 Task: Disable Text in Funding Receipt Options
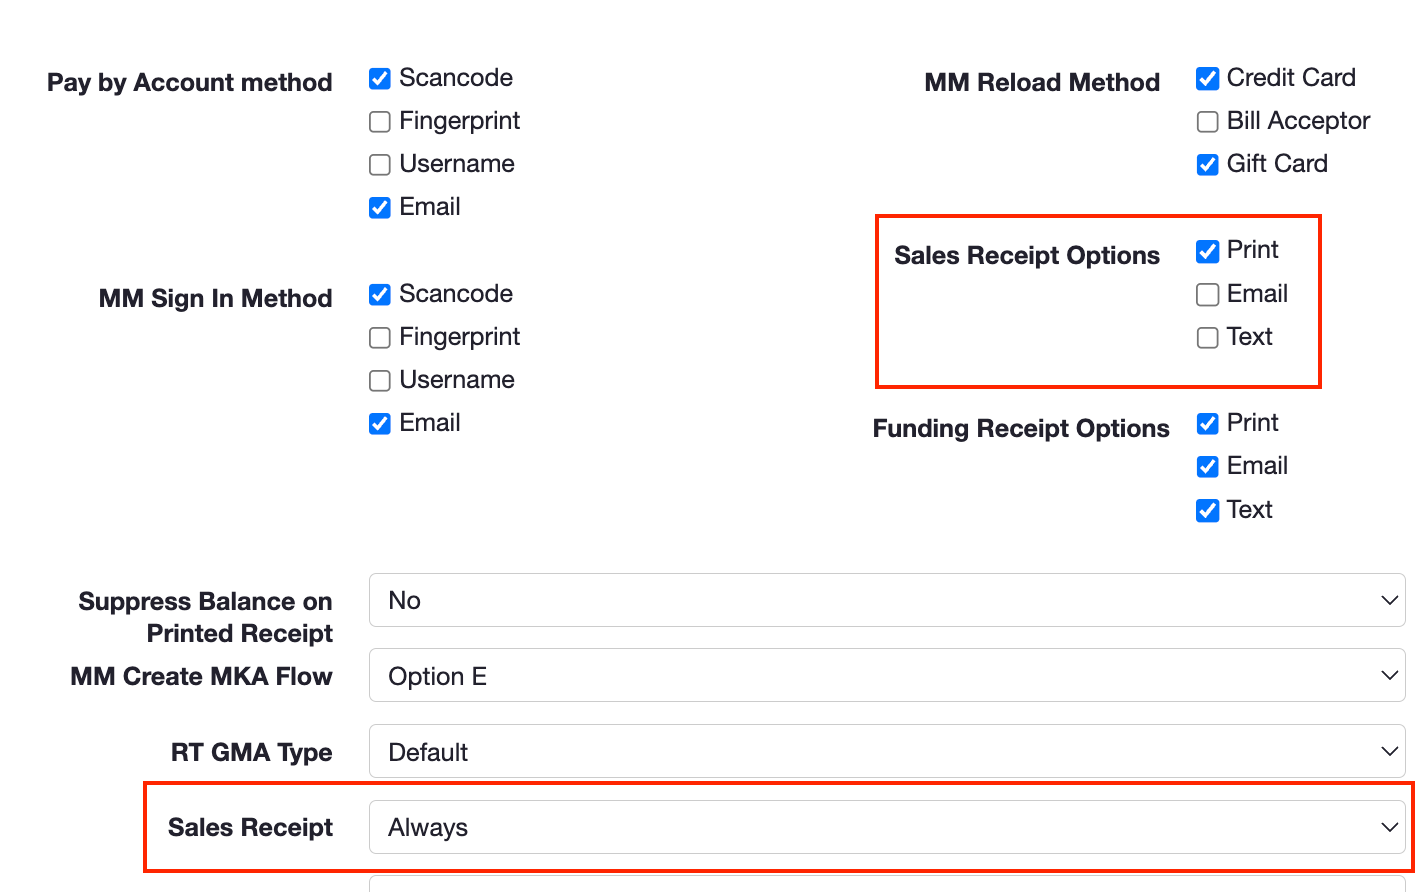[x=1208, y=511]
